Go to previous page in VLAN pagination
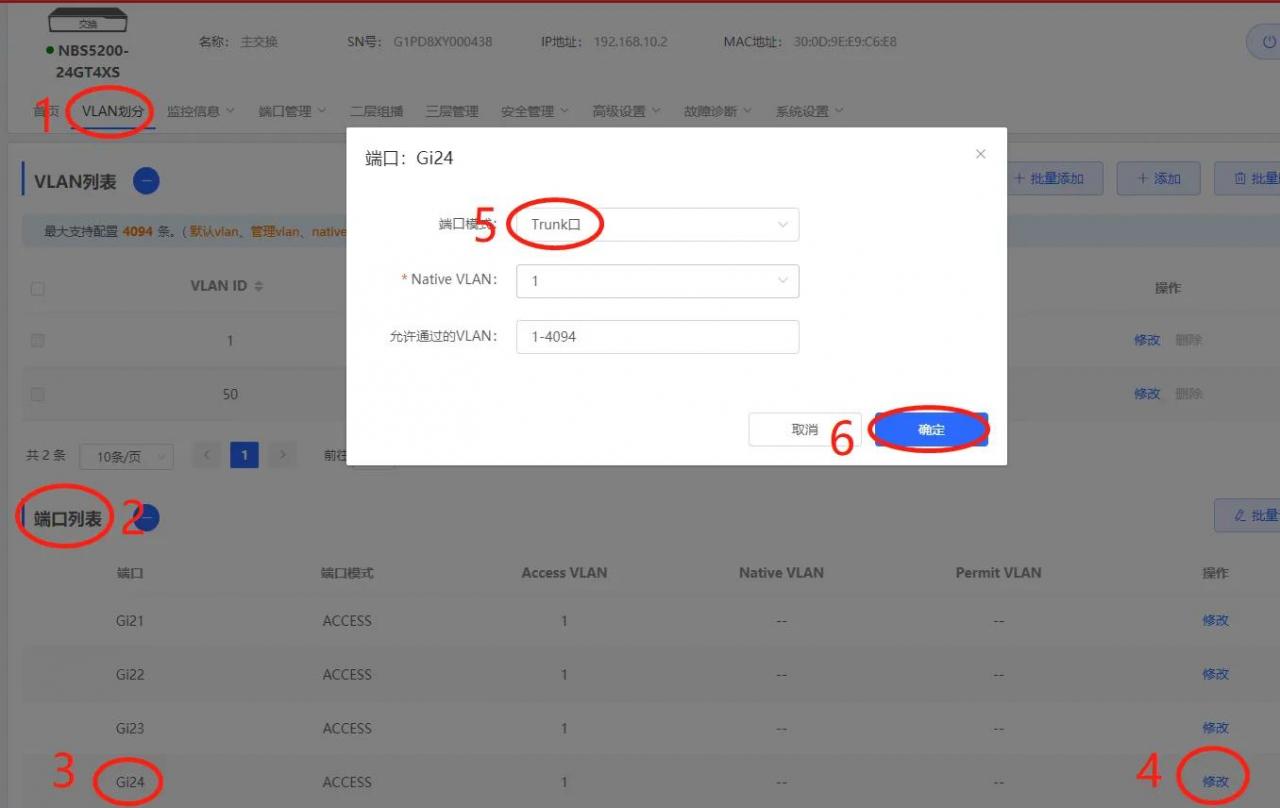The width and height of the screenshot is (1280, 808). click(207, 456)
